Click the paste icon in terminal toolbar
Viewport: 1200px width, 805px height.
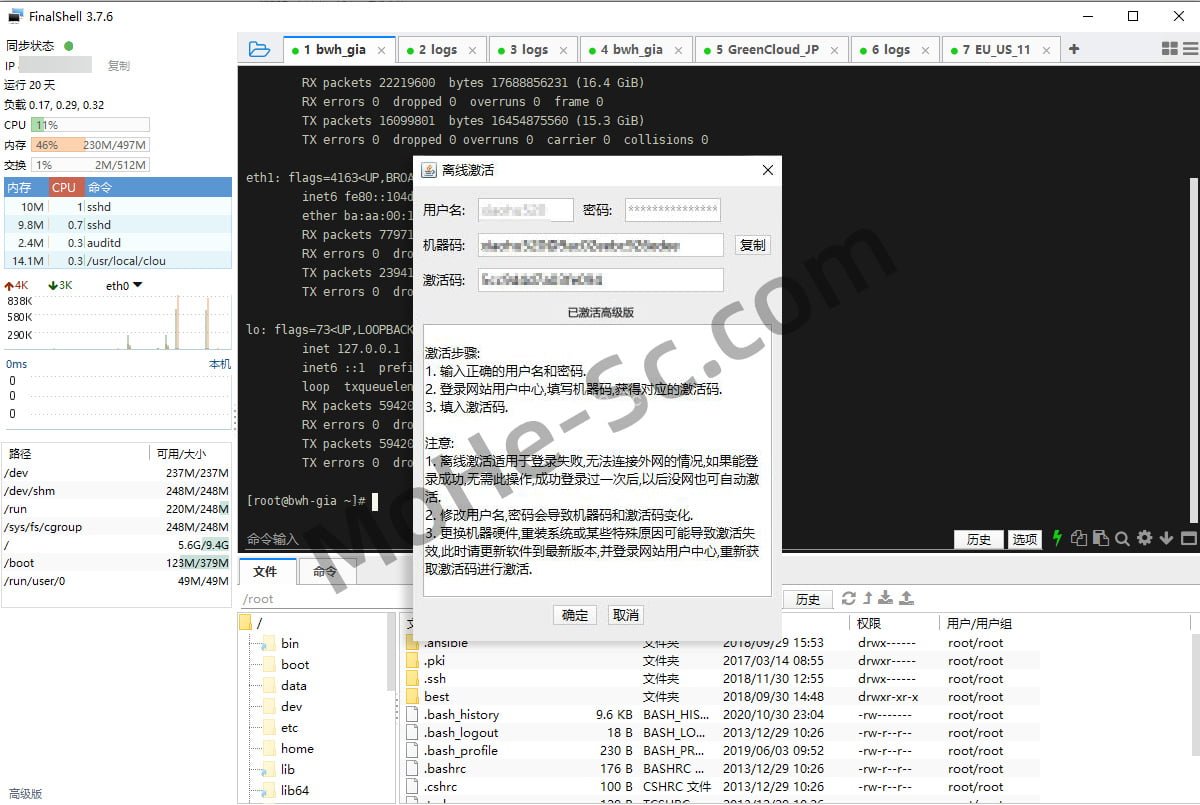[1101, 538]
